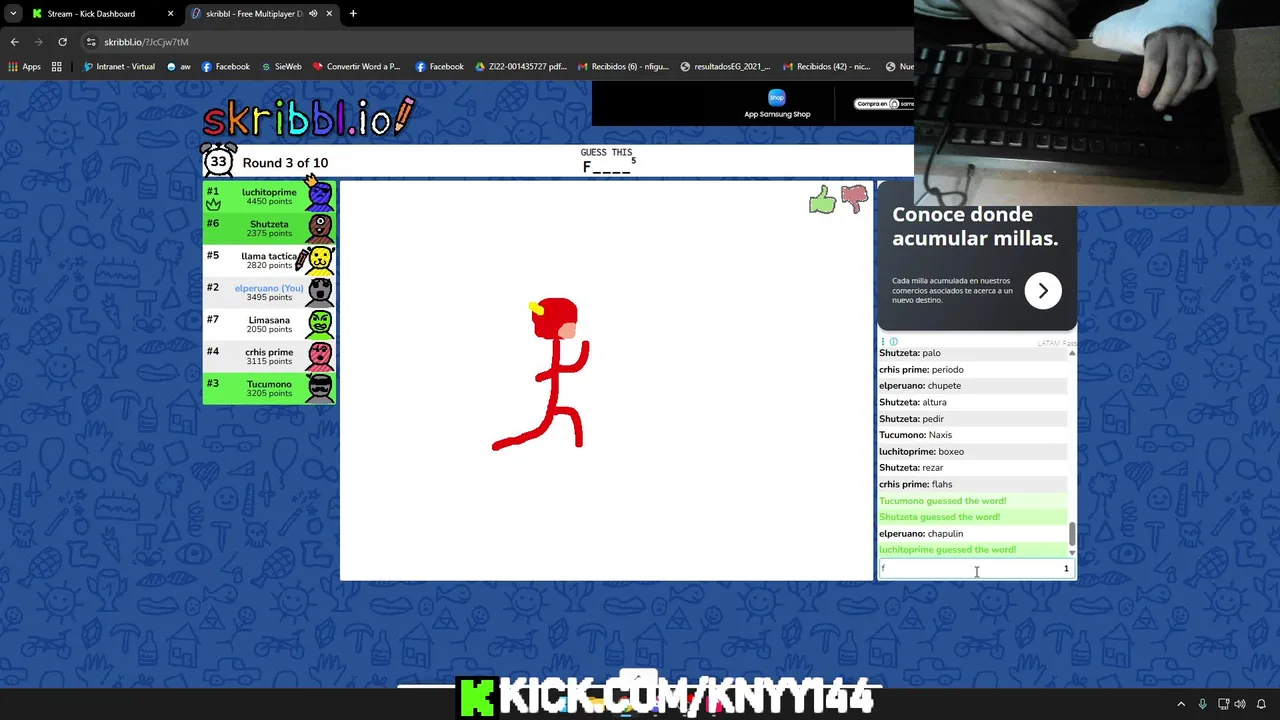Click the word hint 'F____'
The width and height of the screenshot is (1280, 720).
(x=607, y=167)
